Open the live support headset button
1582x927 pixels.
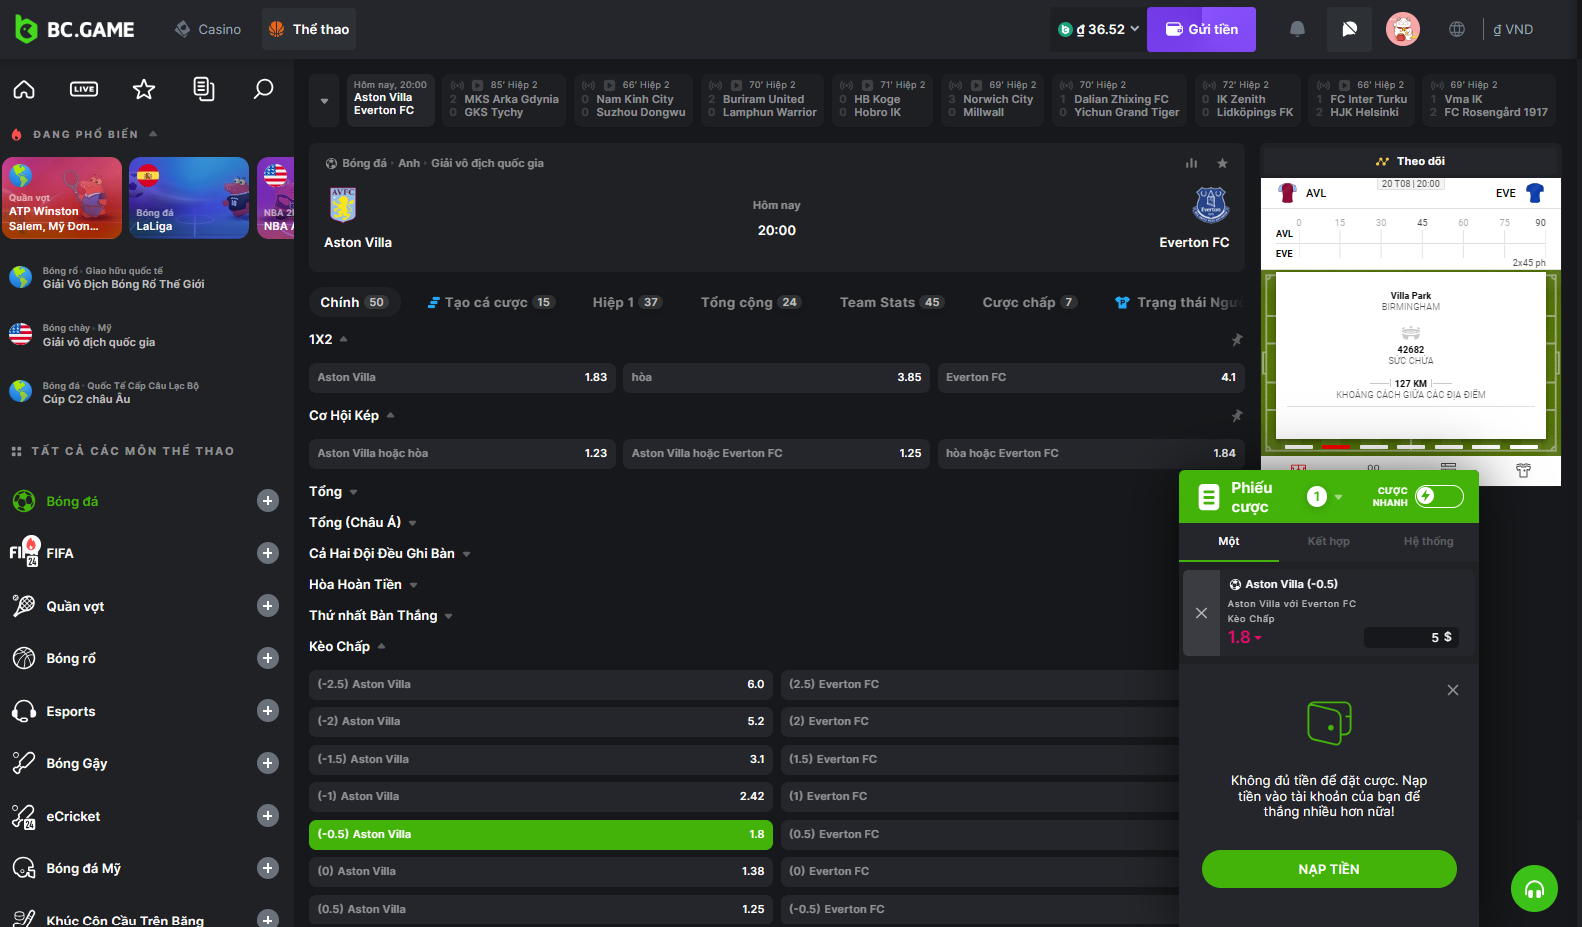click(1534, 888)
